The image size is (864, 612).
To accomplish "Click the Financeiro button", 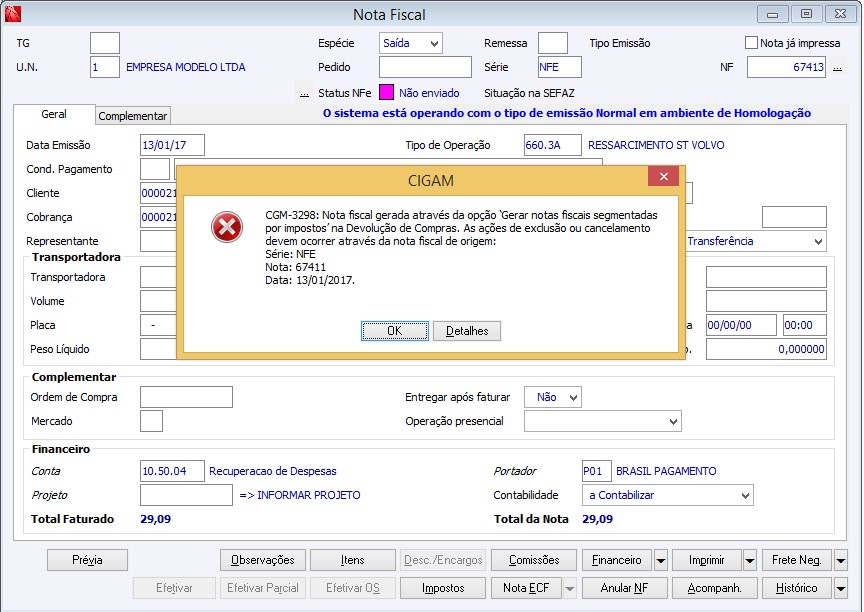I will click(617, 560).
